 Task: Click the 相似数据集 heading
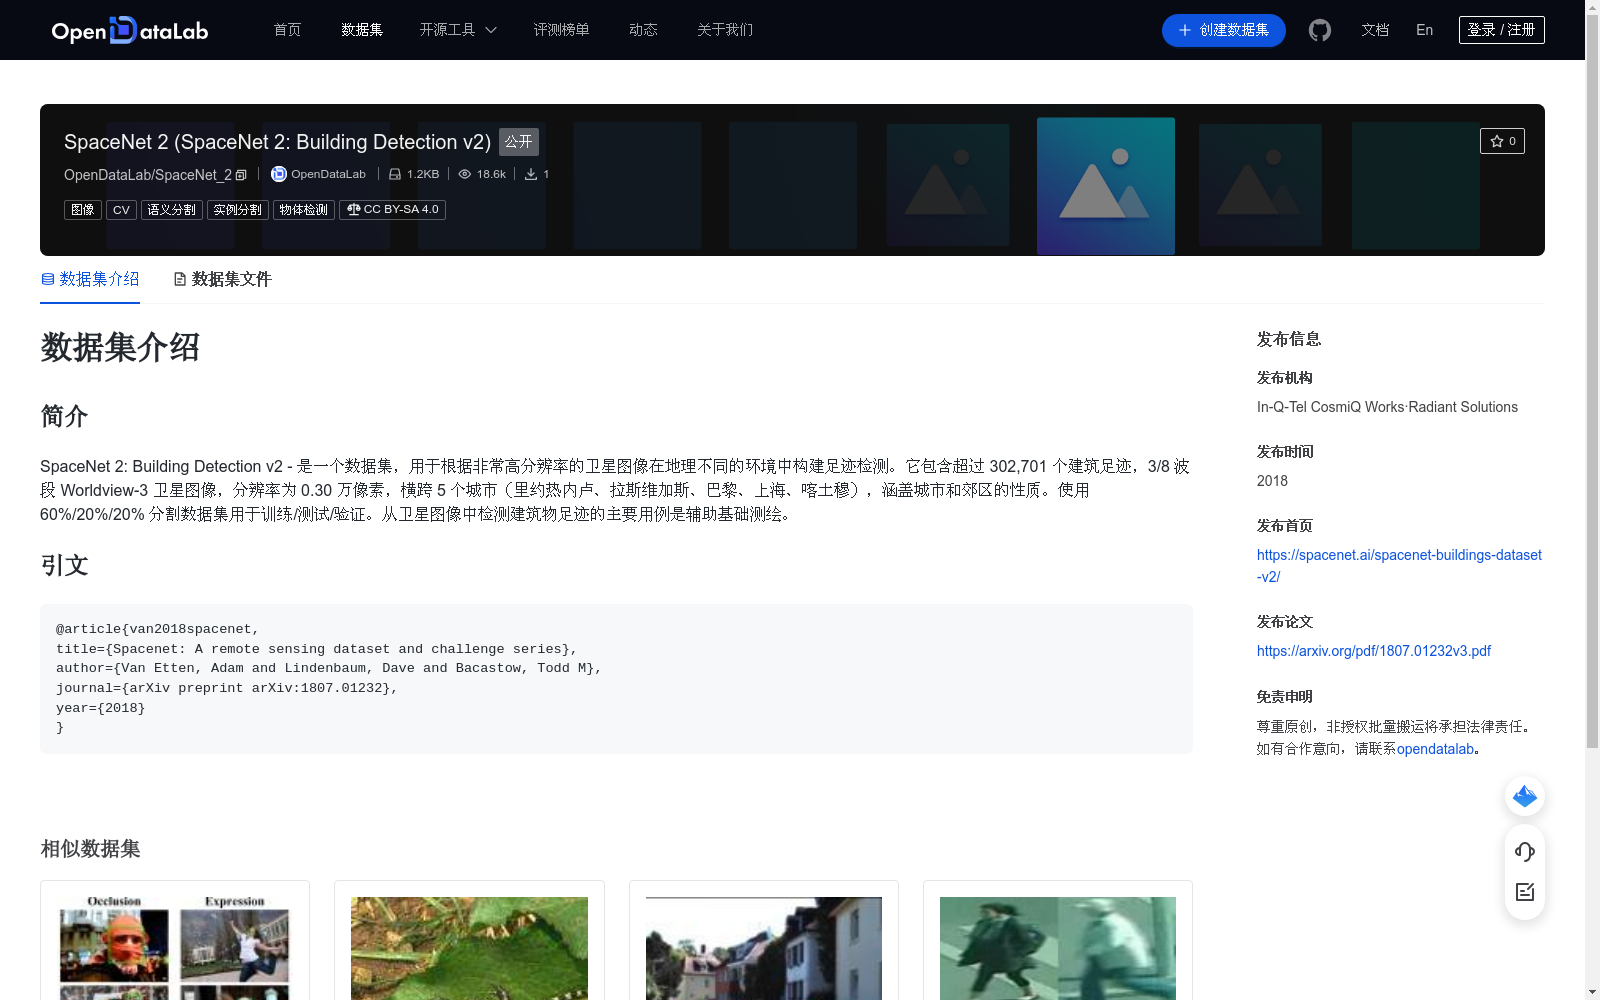point(90,849)
